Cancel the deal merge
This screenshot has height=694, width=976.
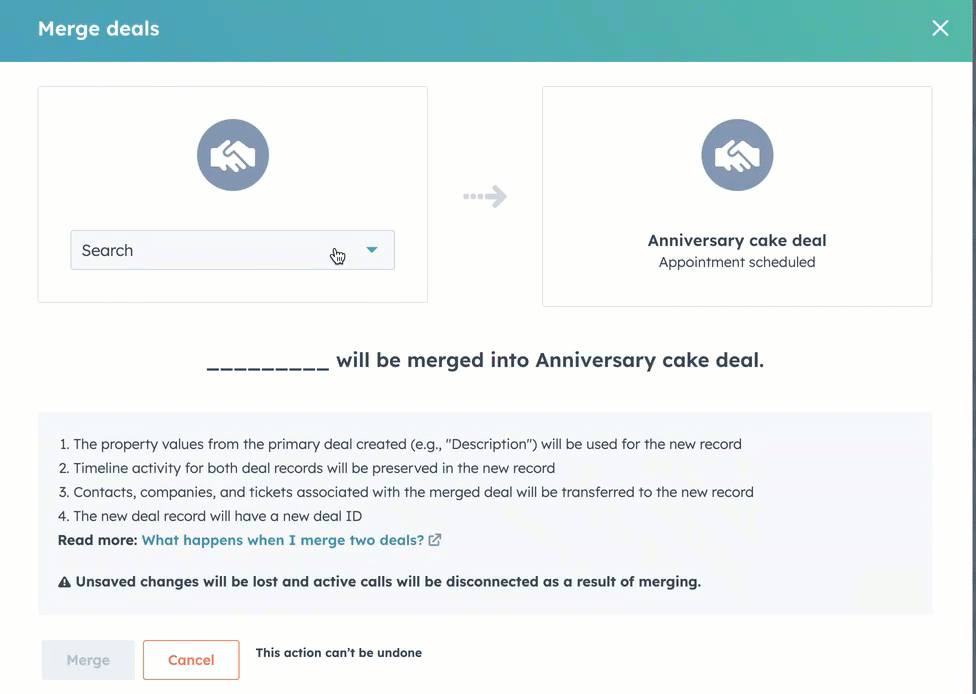click(191, 660)
